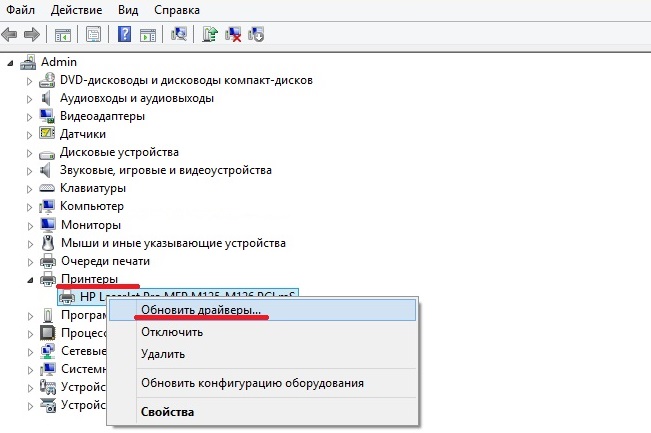Expand the Видеоадаптеры node
This screenshot has width=651, height=433.
29,117
